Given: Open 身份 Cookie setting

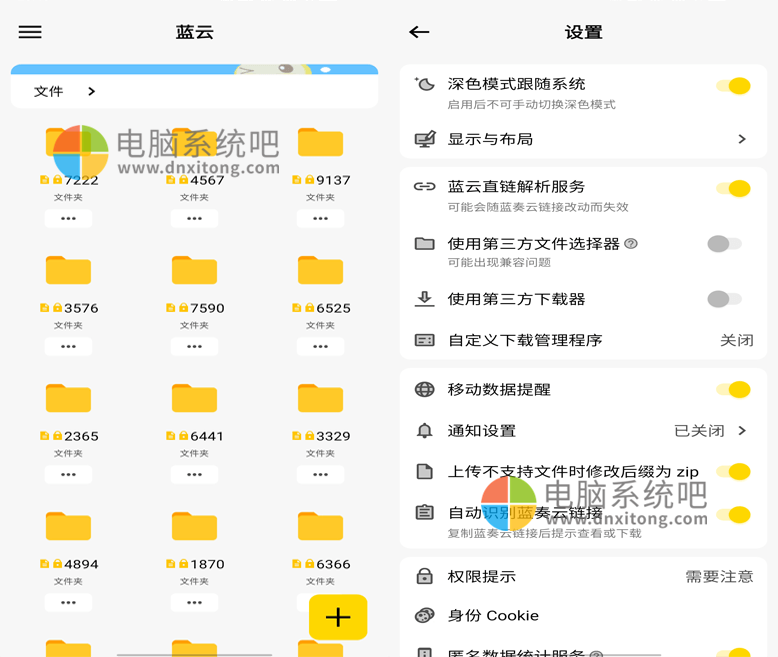Looking at the screenshot, I should [584, 615].
